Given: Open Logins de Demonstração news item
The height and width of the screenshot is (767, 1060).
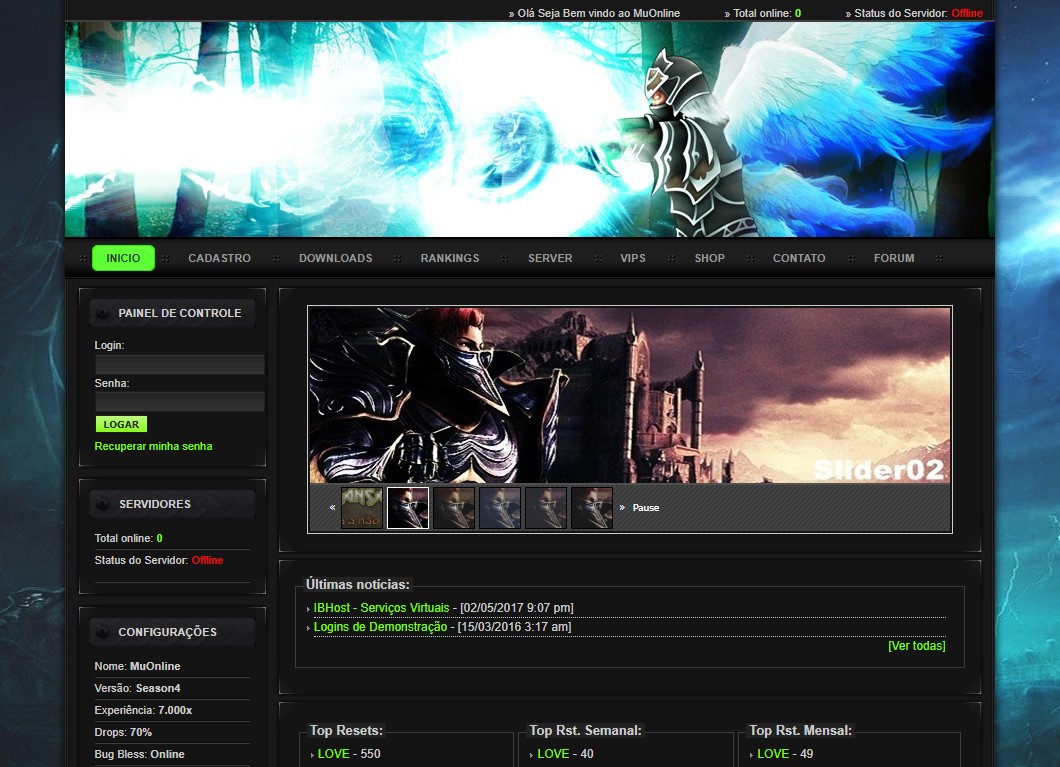Looking at the screenshot, I should coord(381,626).
